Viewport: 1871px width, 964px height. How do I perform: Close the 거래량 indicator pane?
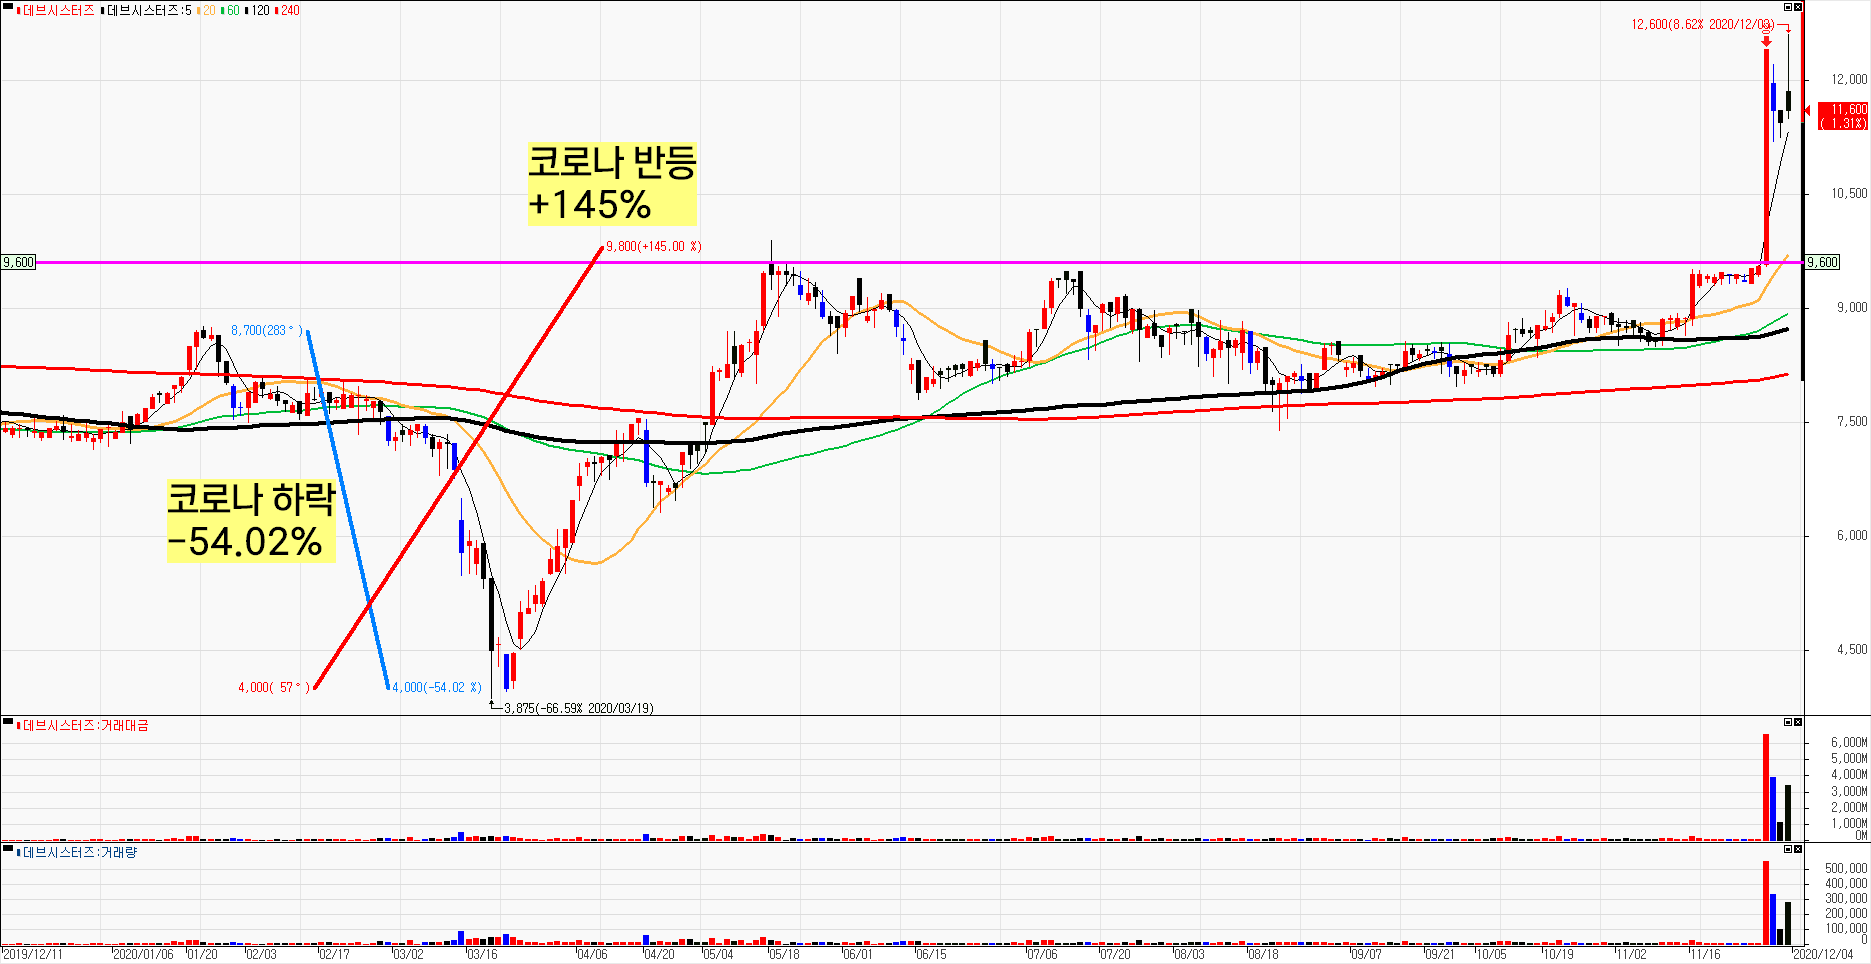click(1798, 849)
